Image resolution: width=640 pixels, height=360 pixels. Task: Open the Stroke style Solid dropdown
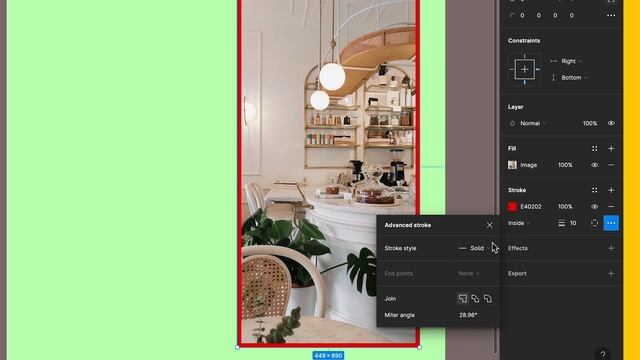(474, 248)
